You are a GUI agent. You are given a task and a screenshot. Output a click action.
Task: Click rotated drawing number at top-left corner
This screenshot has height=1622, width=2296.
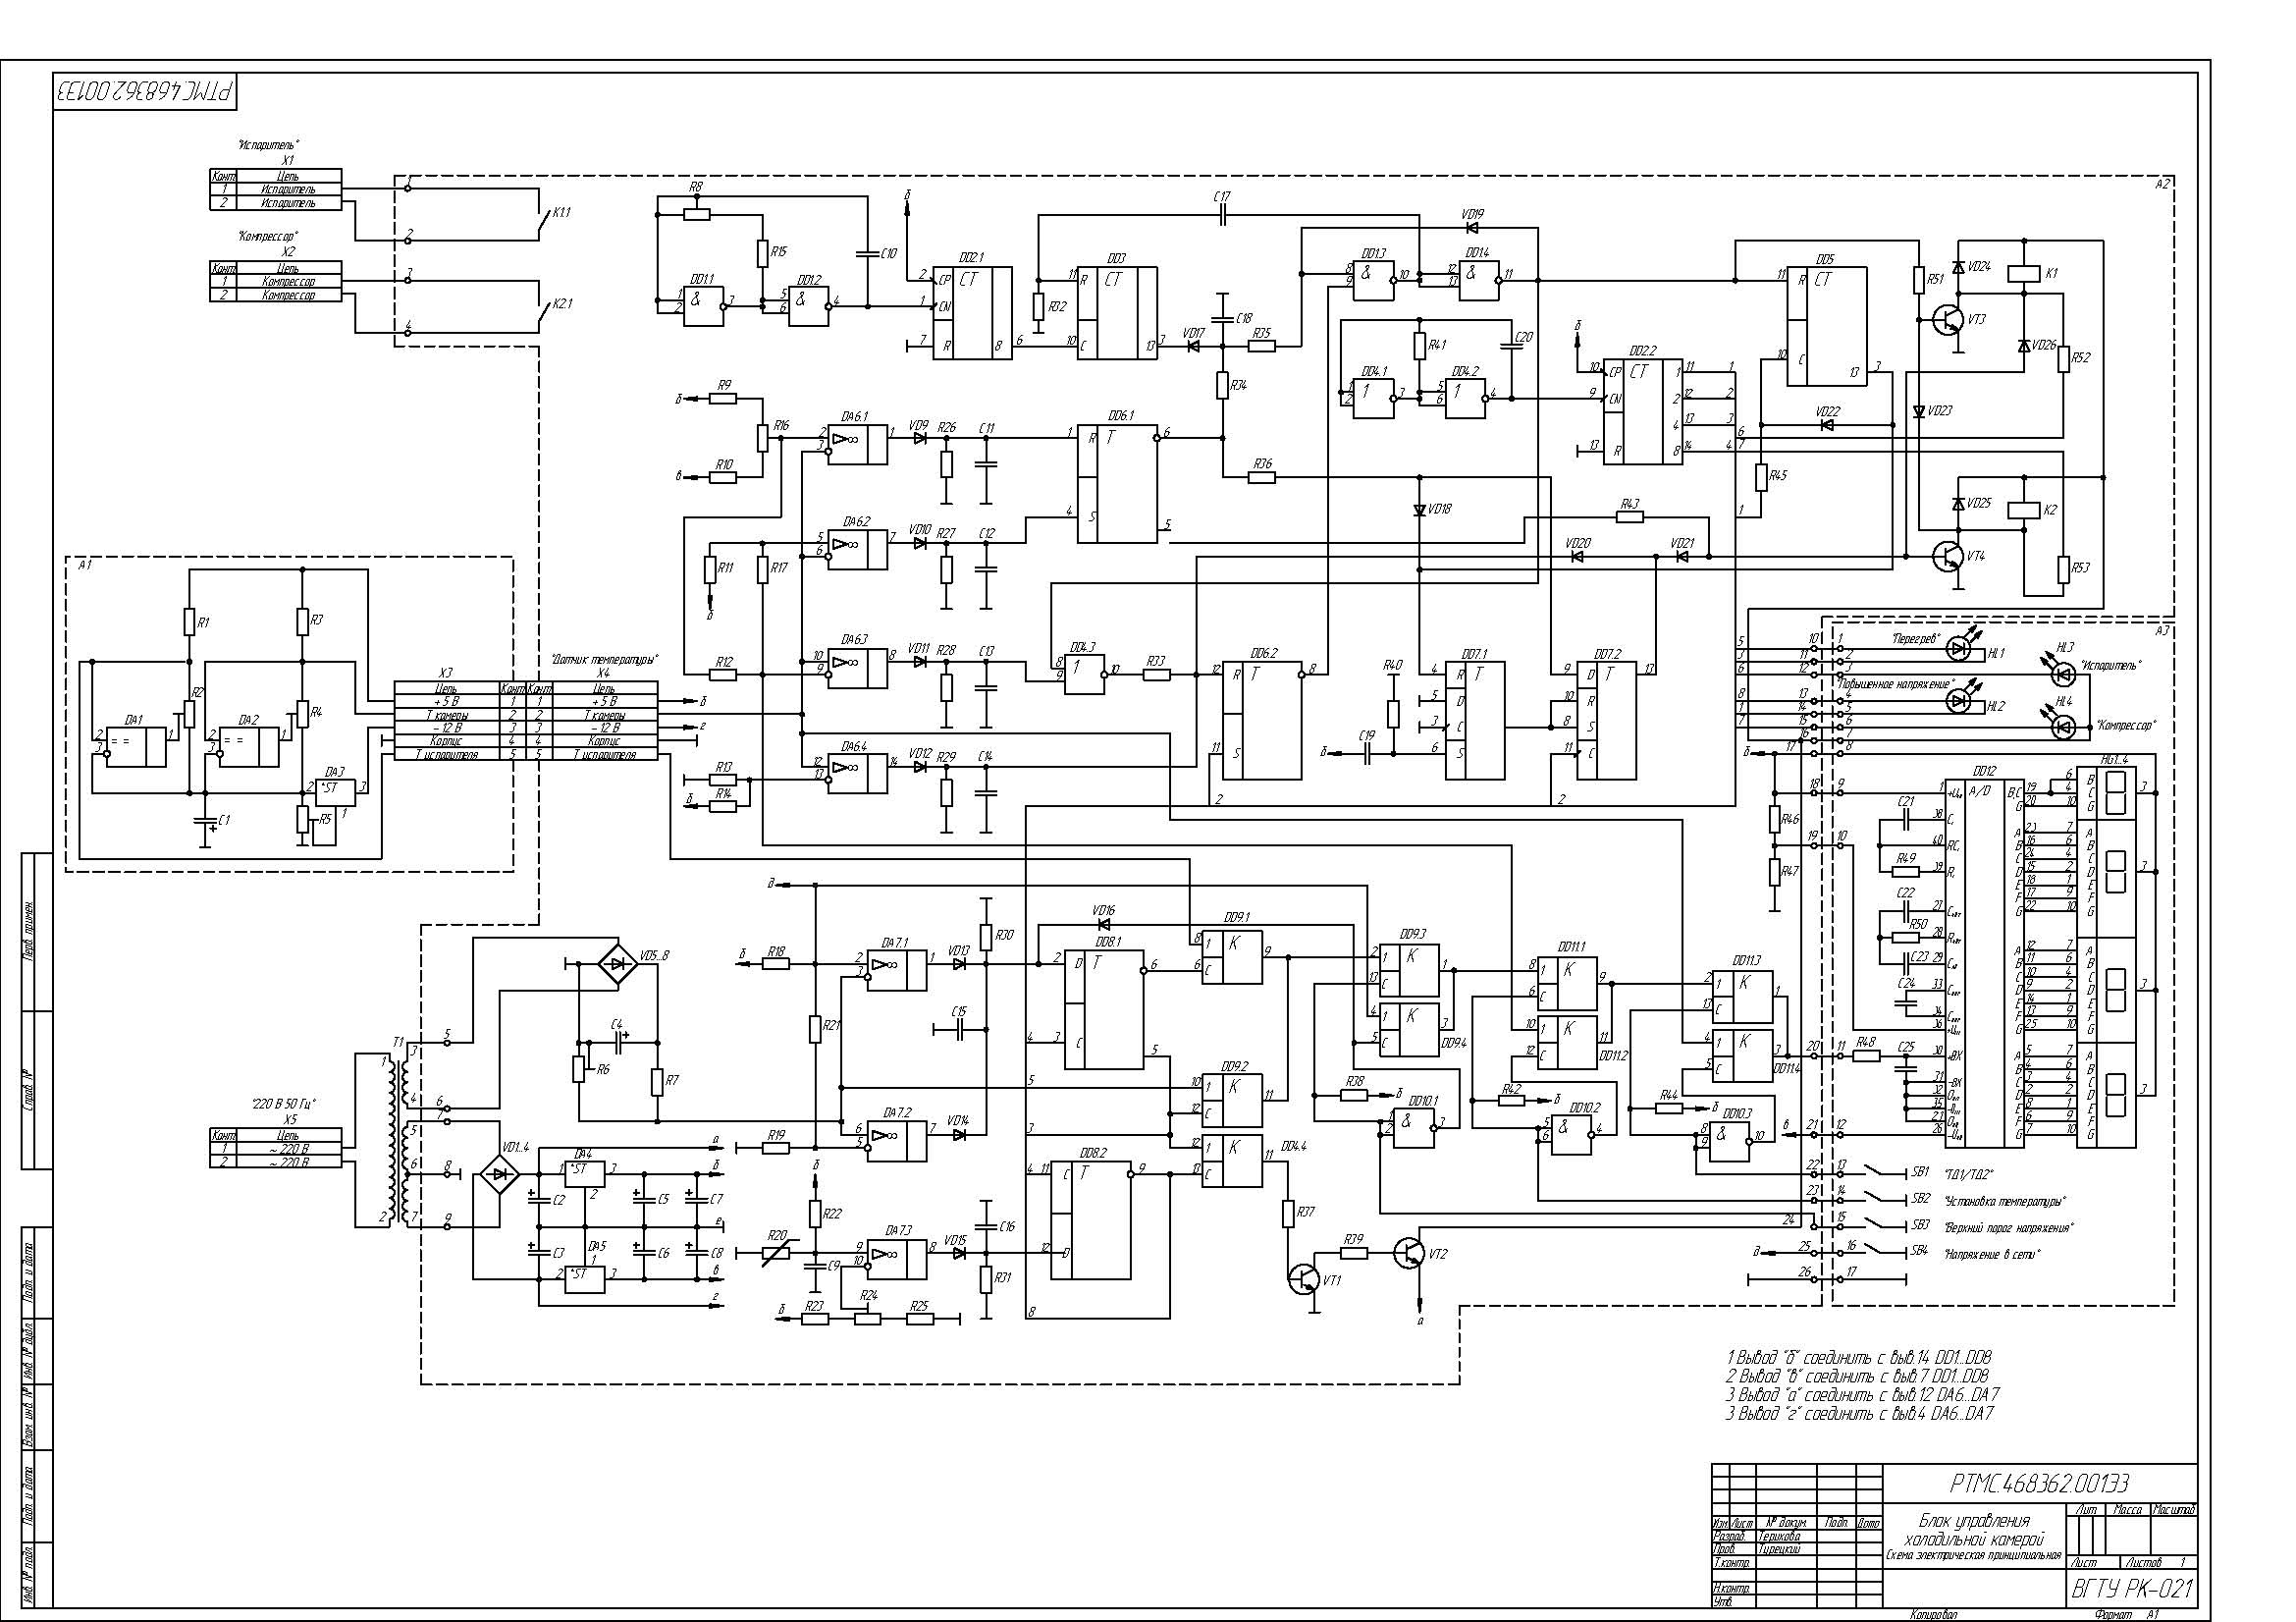(x=146, y=92)
